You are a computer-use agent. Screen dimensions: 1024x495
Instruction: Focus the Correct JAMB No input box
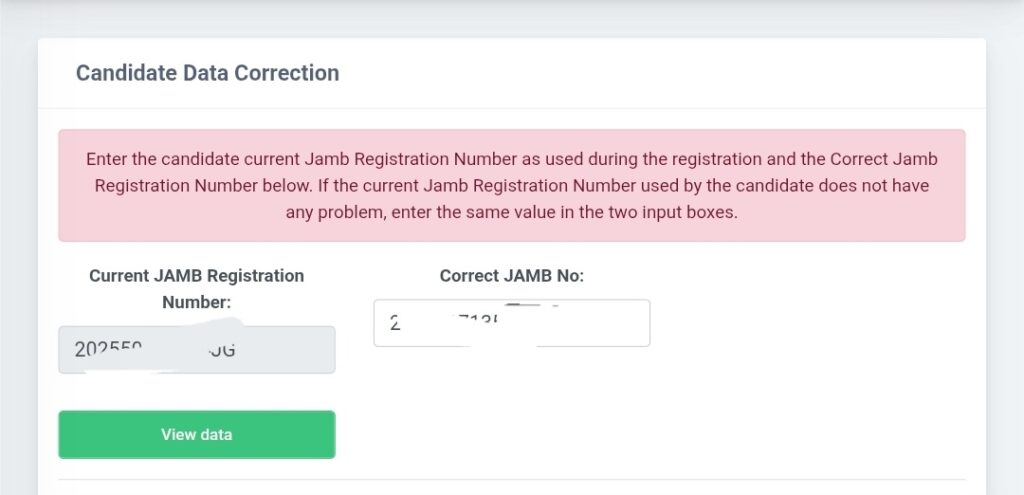pyautogui.click(x=511, y=323)
